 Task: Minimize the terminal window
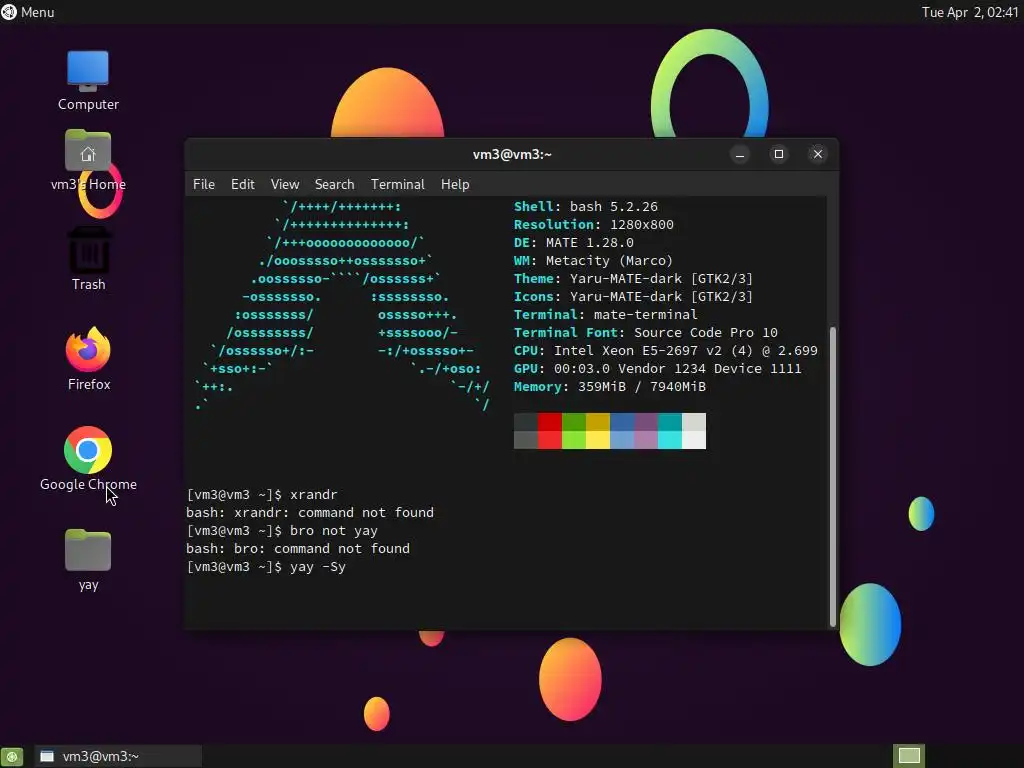coord(740,154)
